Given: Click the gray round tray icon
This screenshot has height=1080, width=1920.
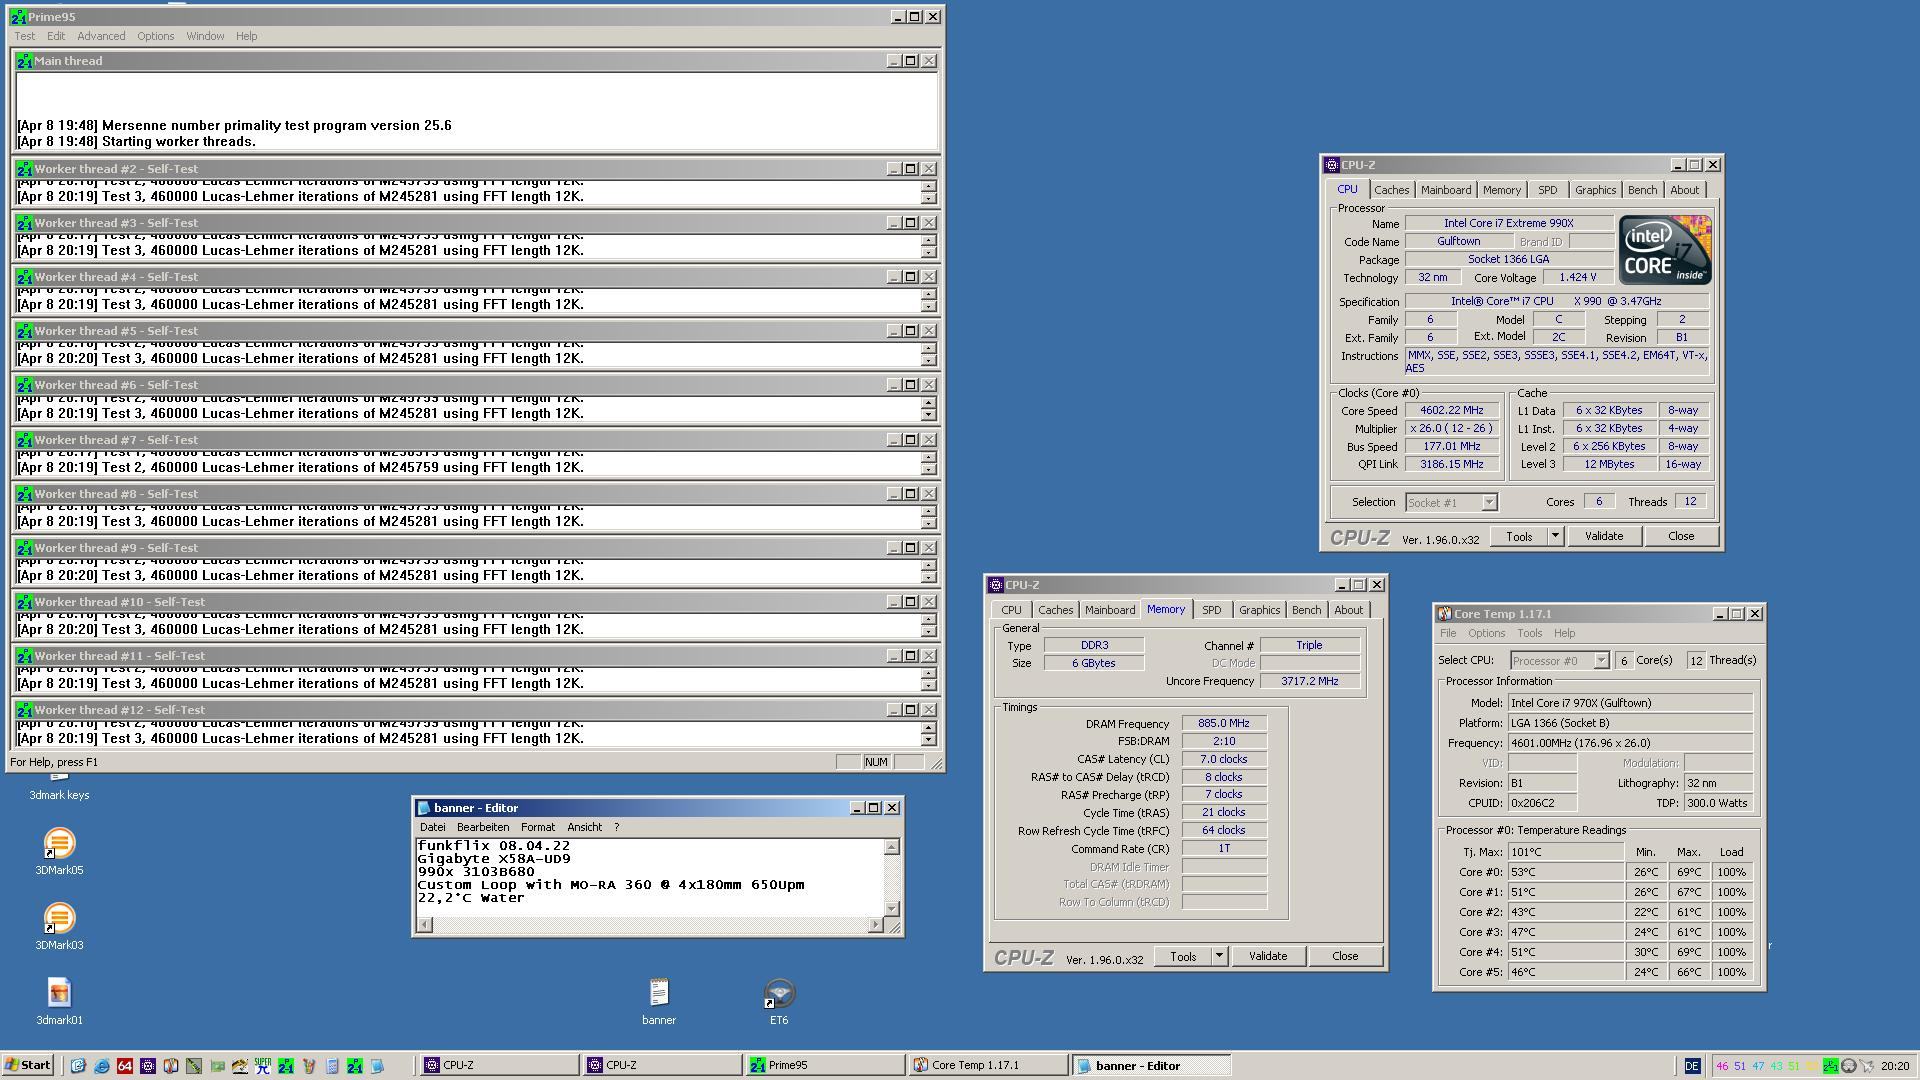Looking at the screenshot, I should [1849, 1066].
